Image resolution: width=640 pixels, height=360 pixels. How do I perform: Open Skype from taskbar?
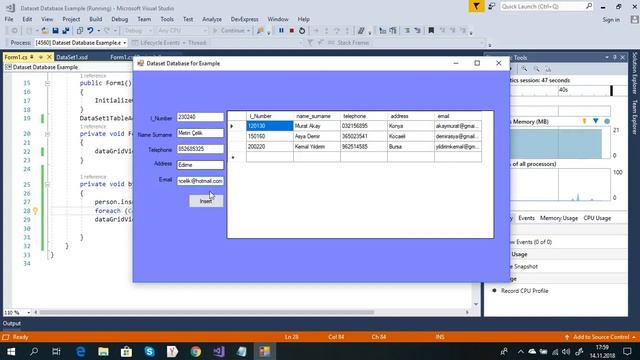click(149, 351)
